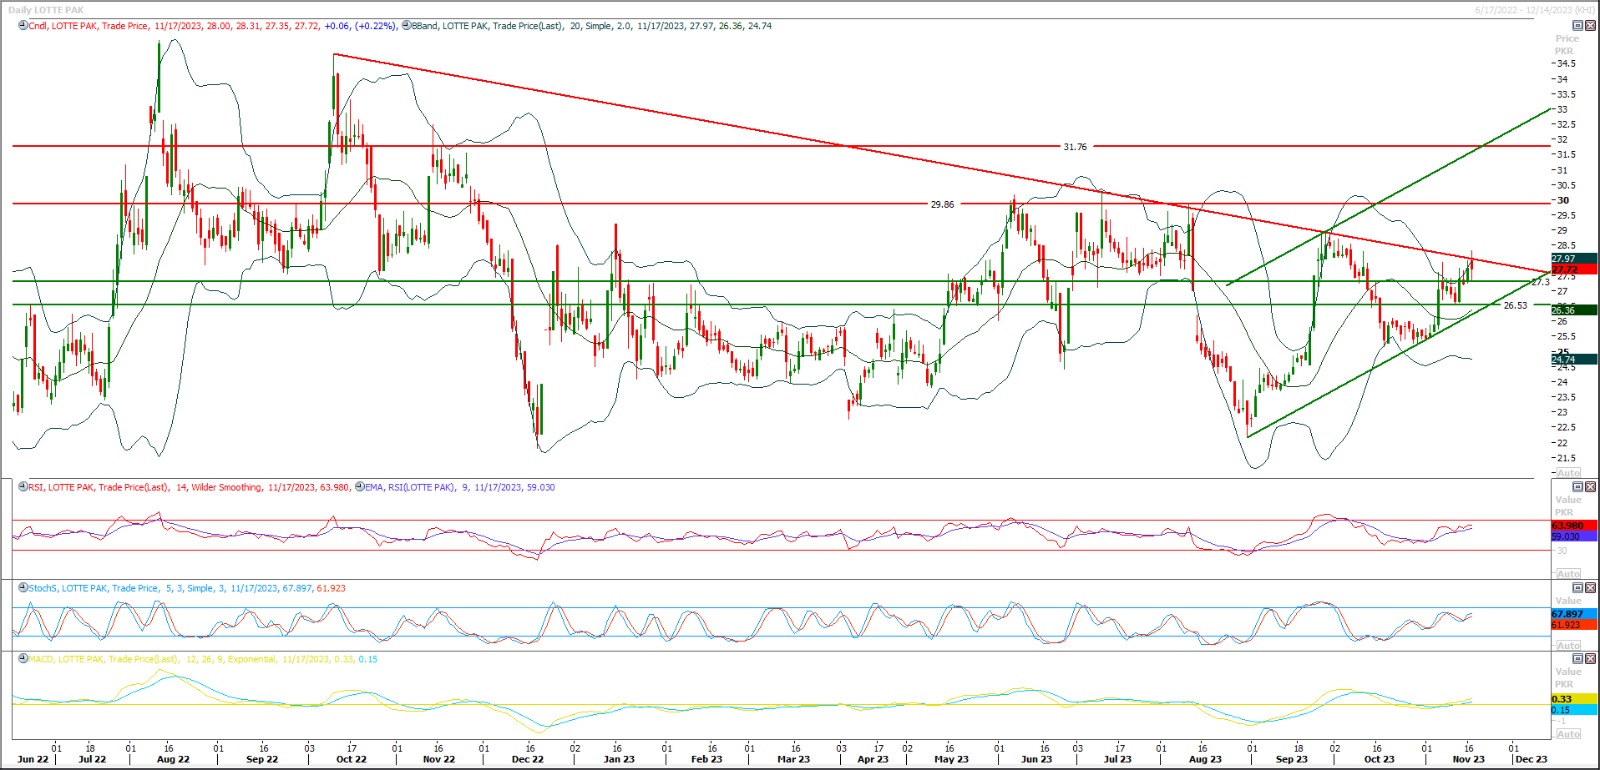Viewport: 1600px width, 770px height.
Task: Open the Daily LOTTE PAK interval title
Action: [x=46, y=10]
